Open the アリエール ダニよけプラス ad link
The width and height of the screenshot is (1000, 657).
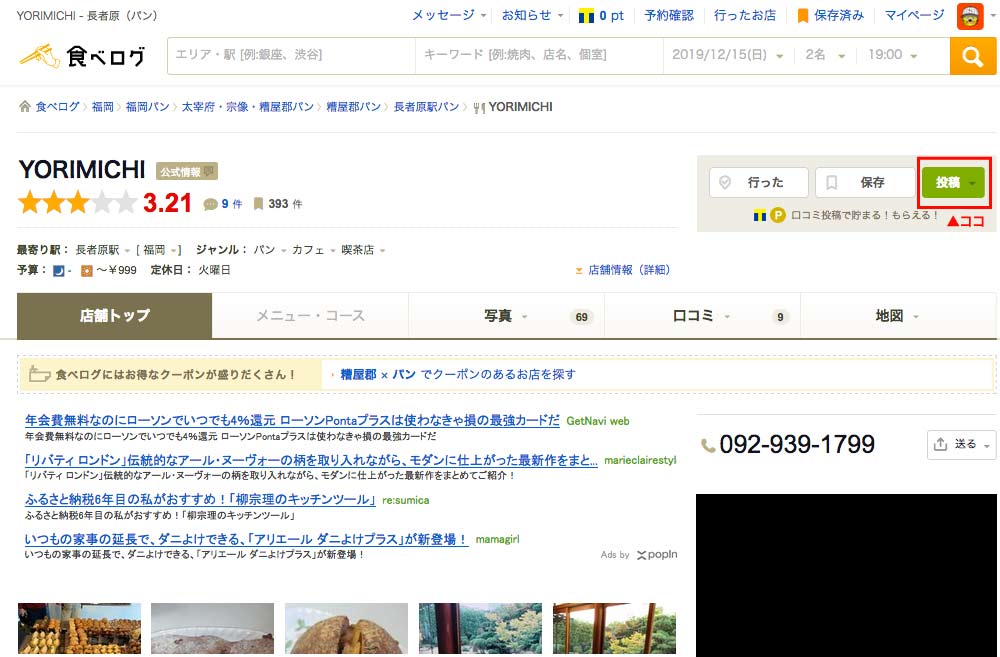pos(246,539)
